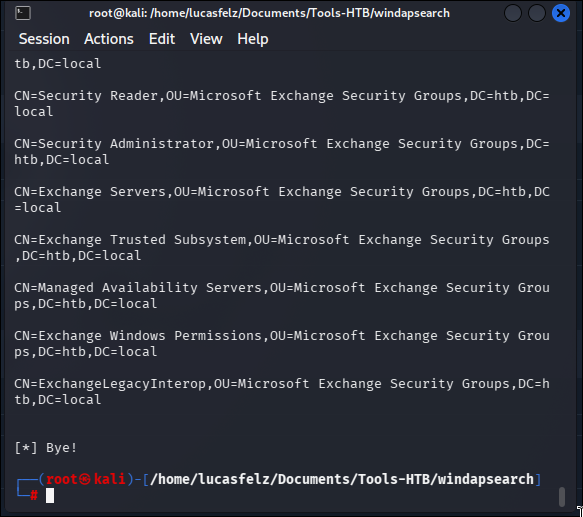
Task: Click the CN=Exchange Trusted Subsystem line
Action: (282, 248)
